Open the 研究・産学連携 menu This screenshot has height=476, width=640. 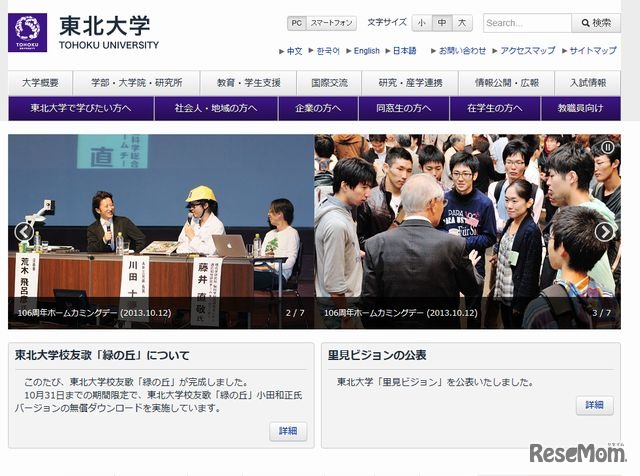[410, 83]
